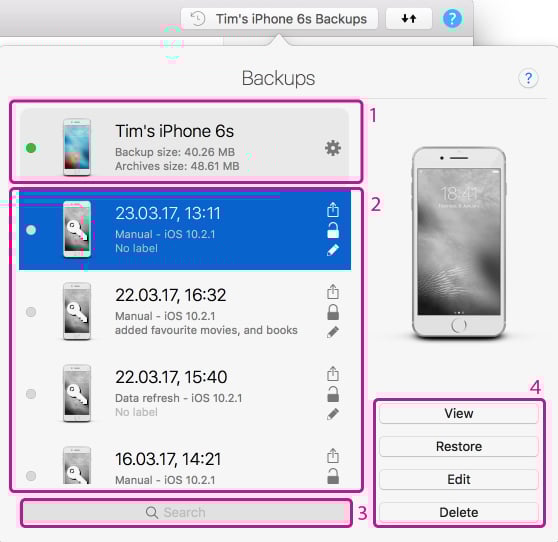Open settings gear for Tim's iPhone 6s
Image resolution: width=558 pixels, height=542 pixels.
333,148
